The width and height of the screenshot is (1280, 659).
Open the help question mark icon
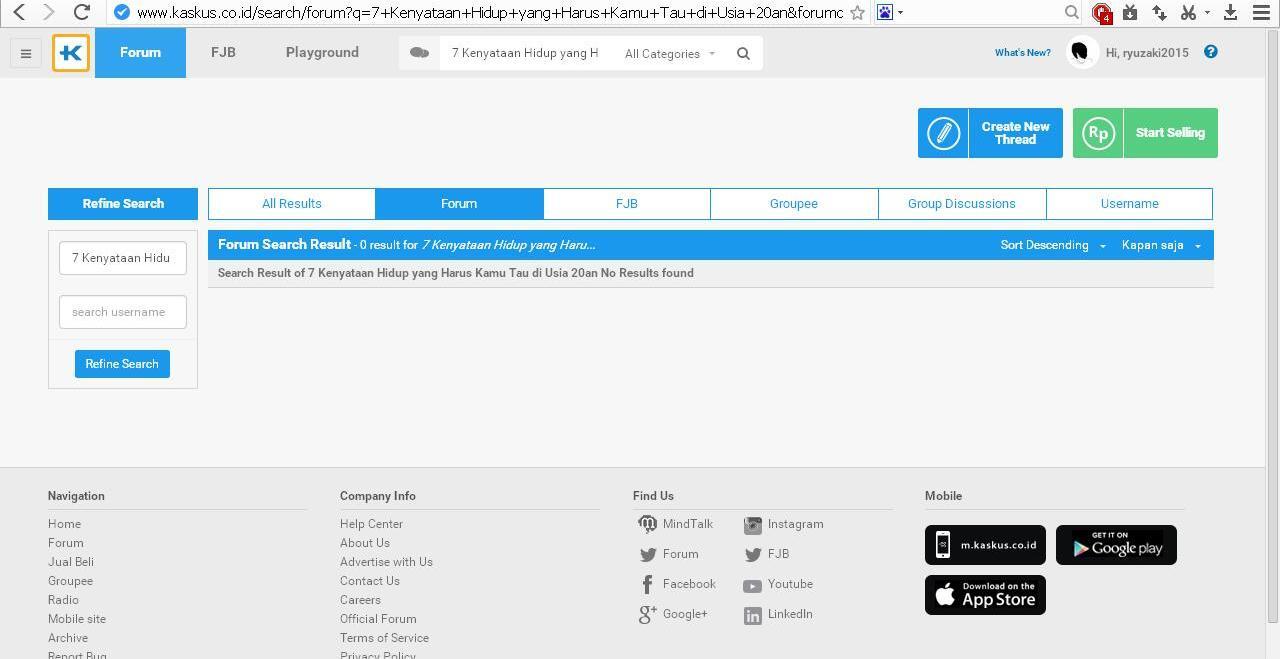click(1211, 52)
